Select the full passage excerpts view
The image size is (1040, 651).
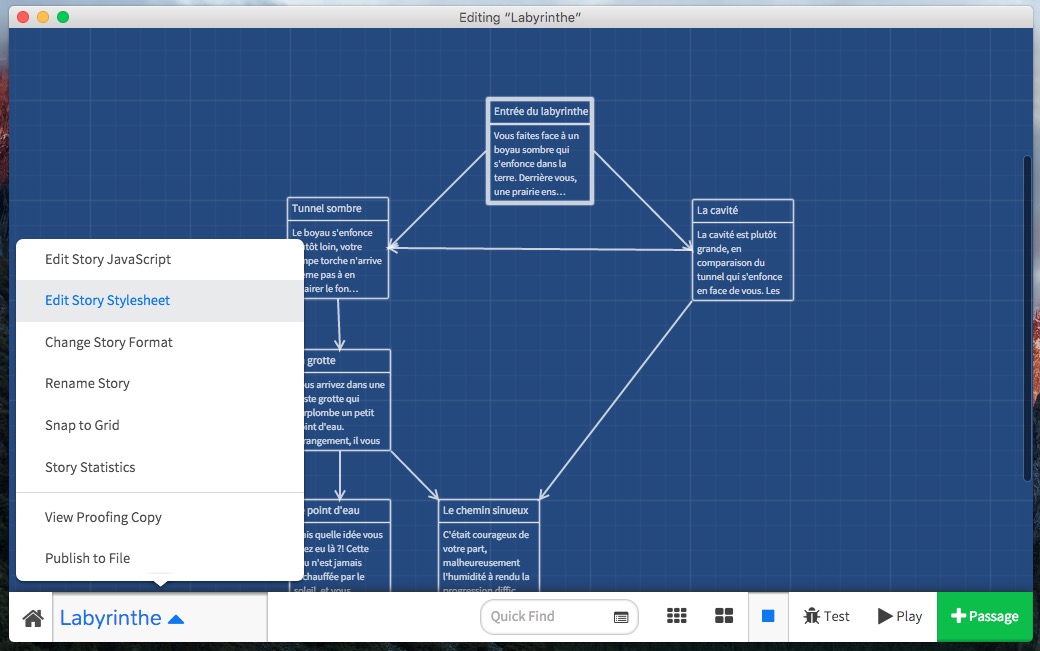coord(768,616)
